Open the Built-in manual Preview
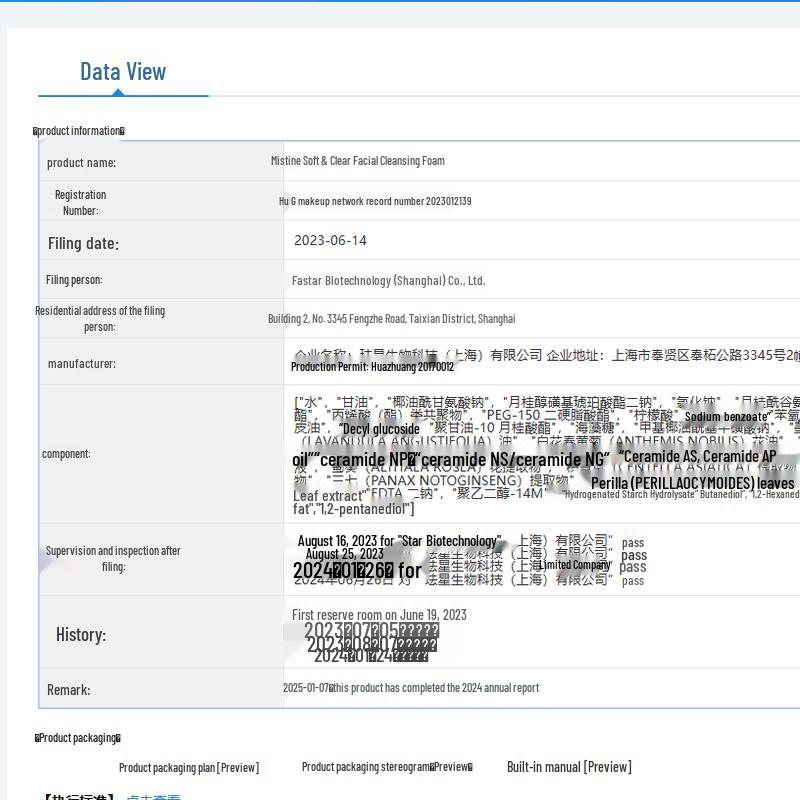Image resolution: width=800 pixels, height=800 pixels. click(x=569, y=767)
